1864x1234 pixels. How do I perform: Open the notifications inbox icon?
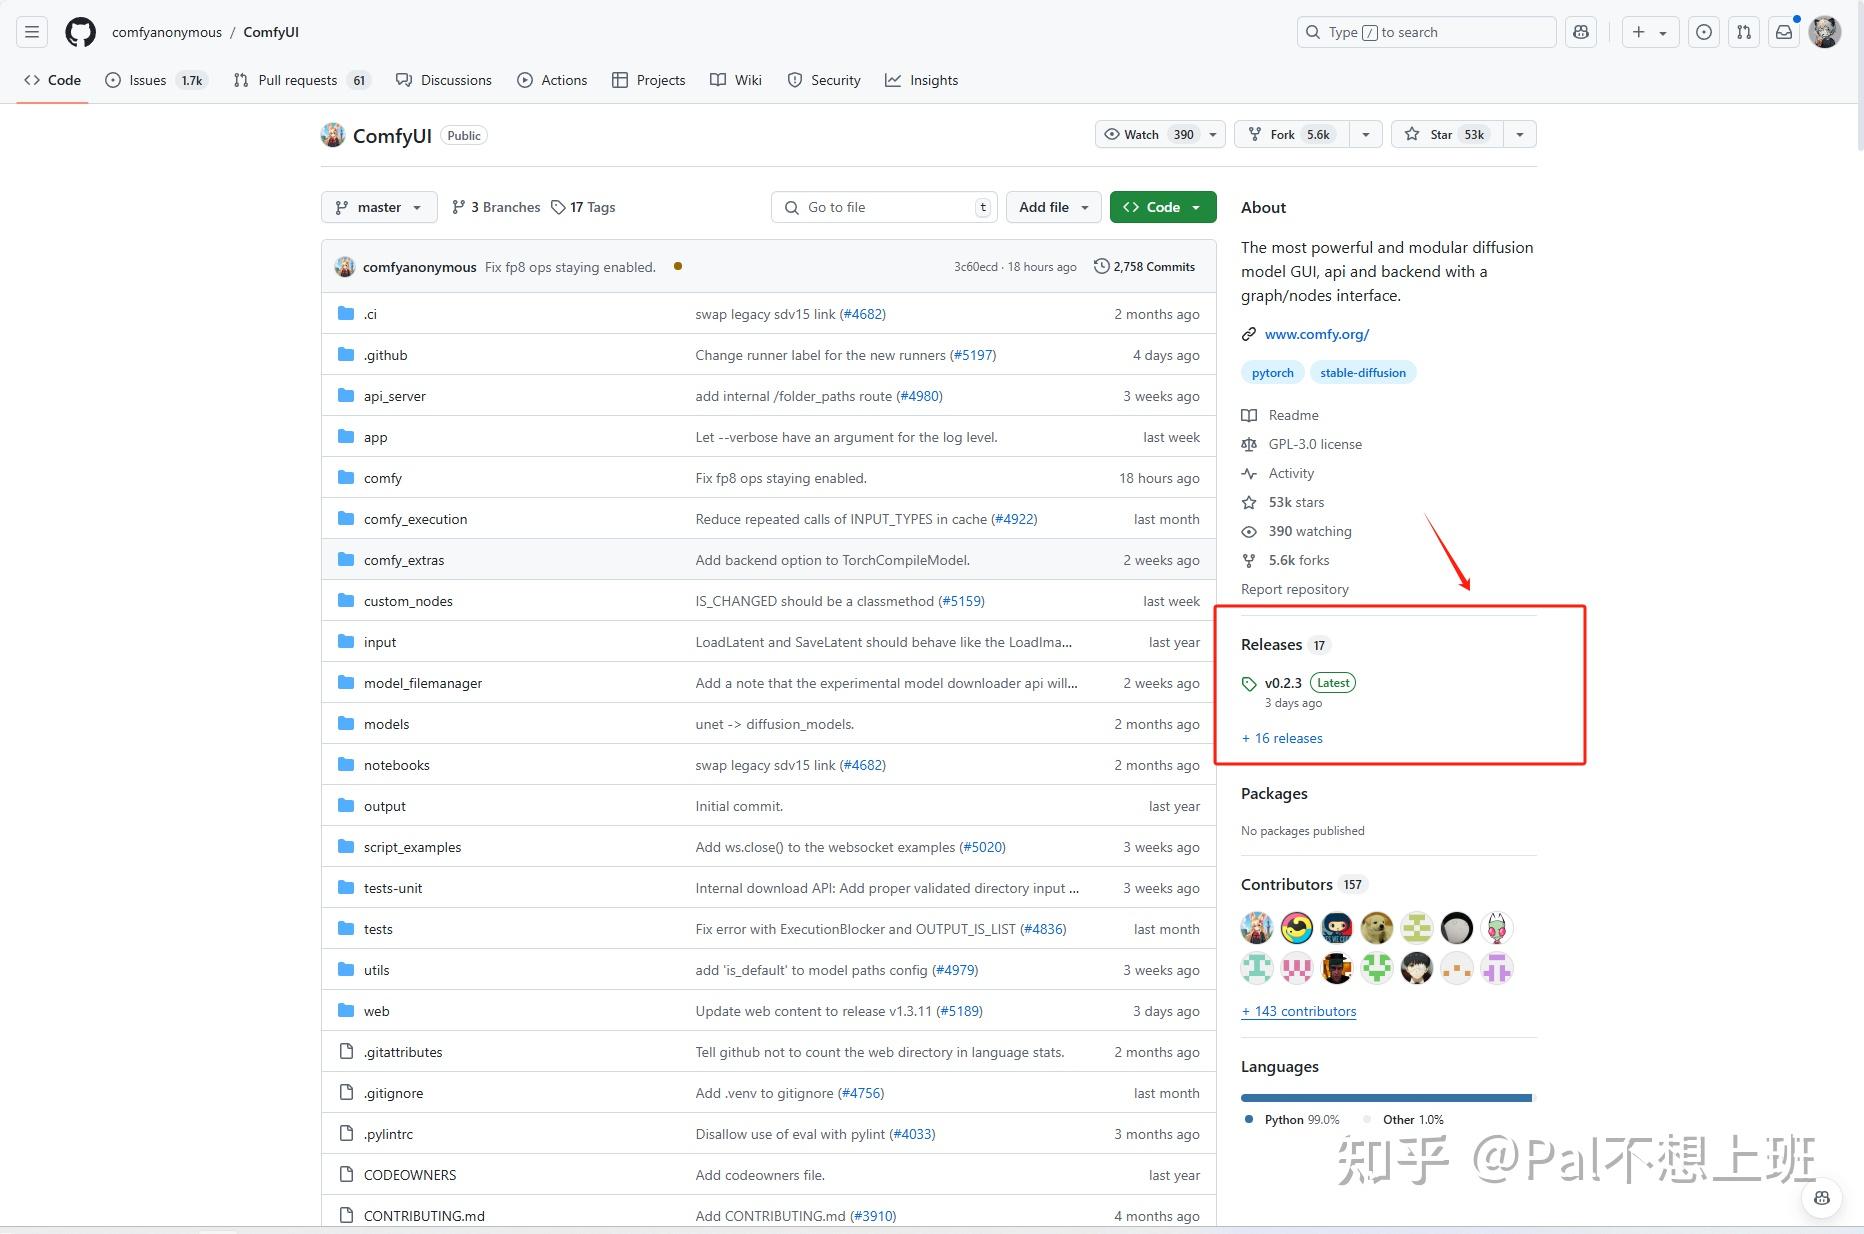[1784, 31]
